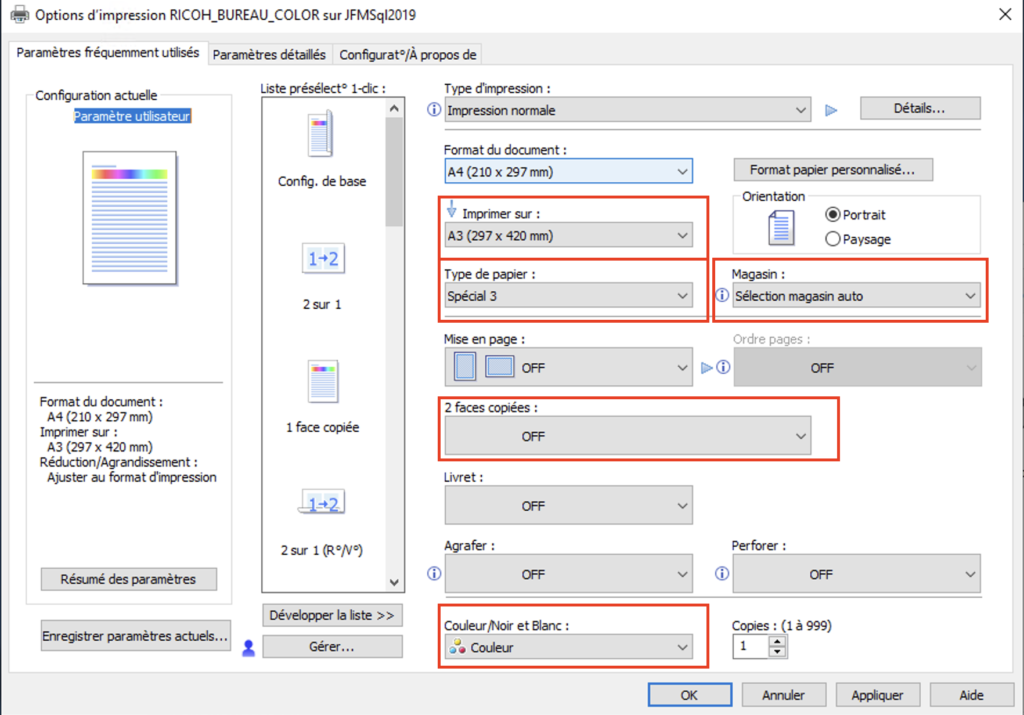Image resolution: width=1024 pixels, height=715 pixels.
Task: Click info icon beside Agrafer dropdown
Action: click(434, 574)
